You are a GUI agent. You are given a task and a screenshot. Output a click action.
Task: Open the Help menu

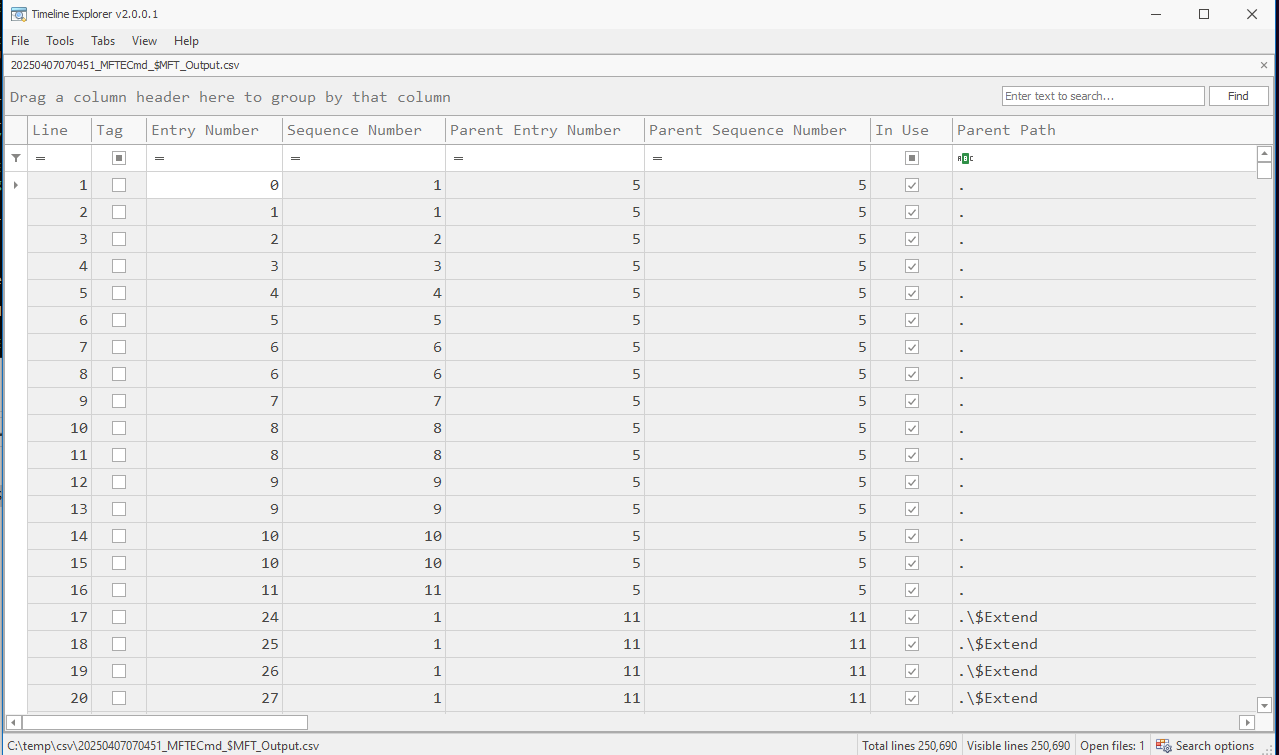tap(186, 41)
